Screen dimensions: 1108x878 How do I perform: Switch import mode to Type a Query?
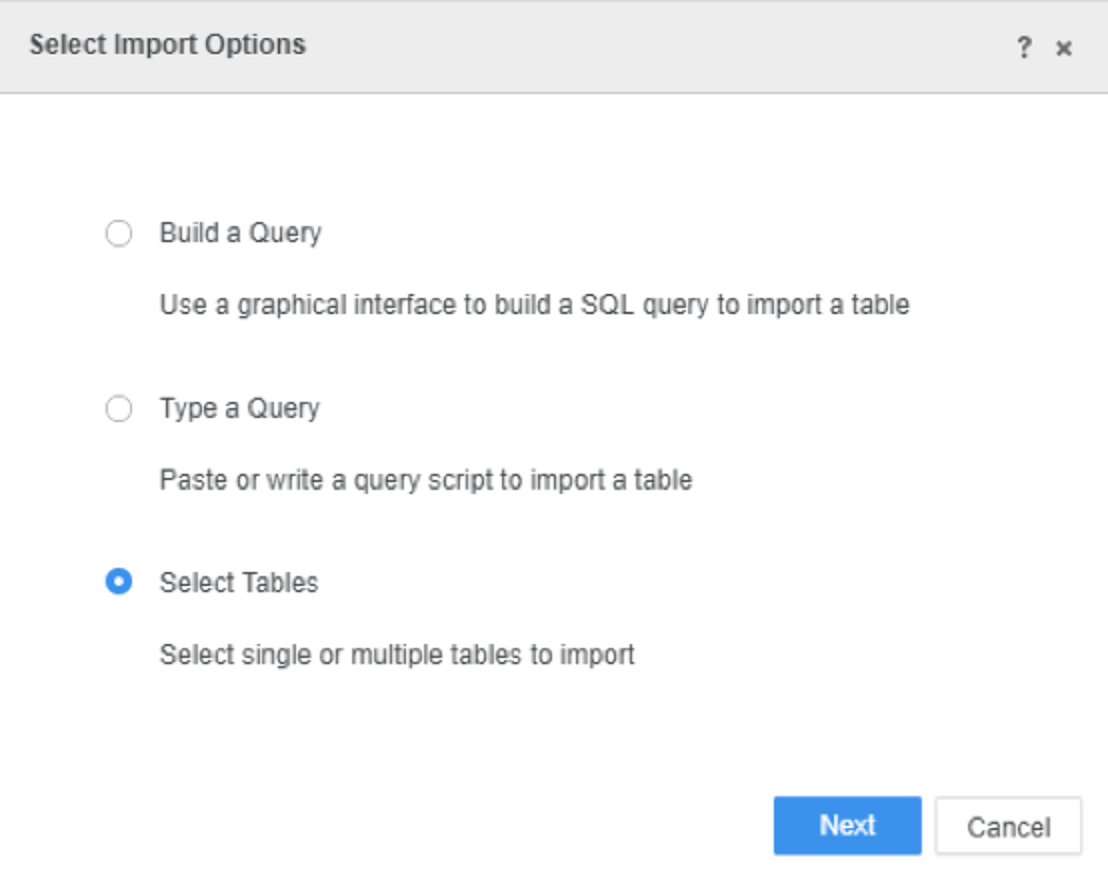click(x=119, y=407)
